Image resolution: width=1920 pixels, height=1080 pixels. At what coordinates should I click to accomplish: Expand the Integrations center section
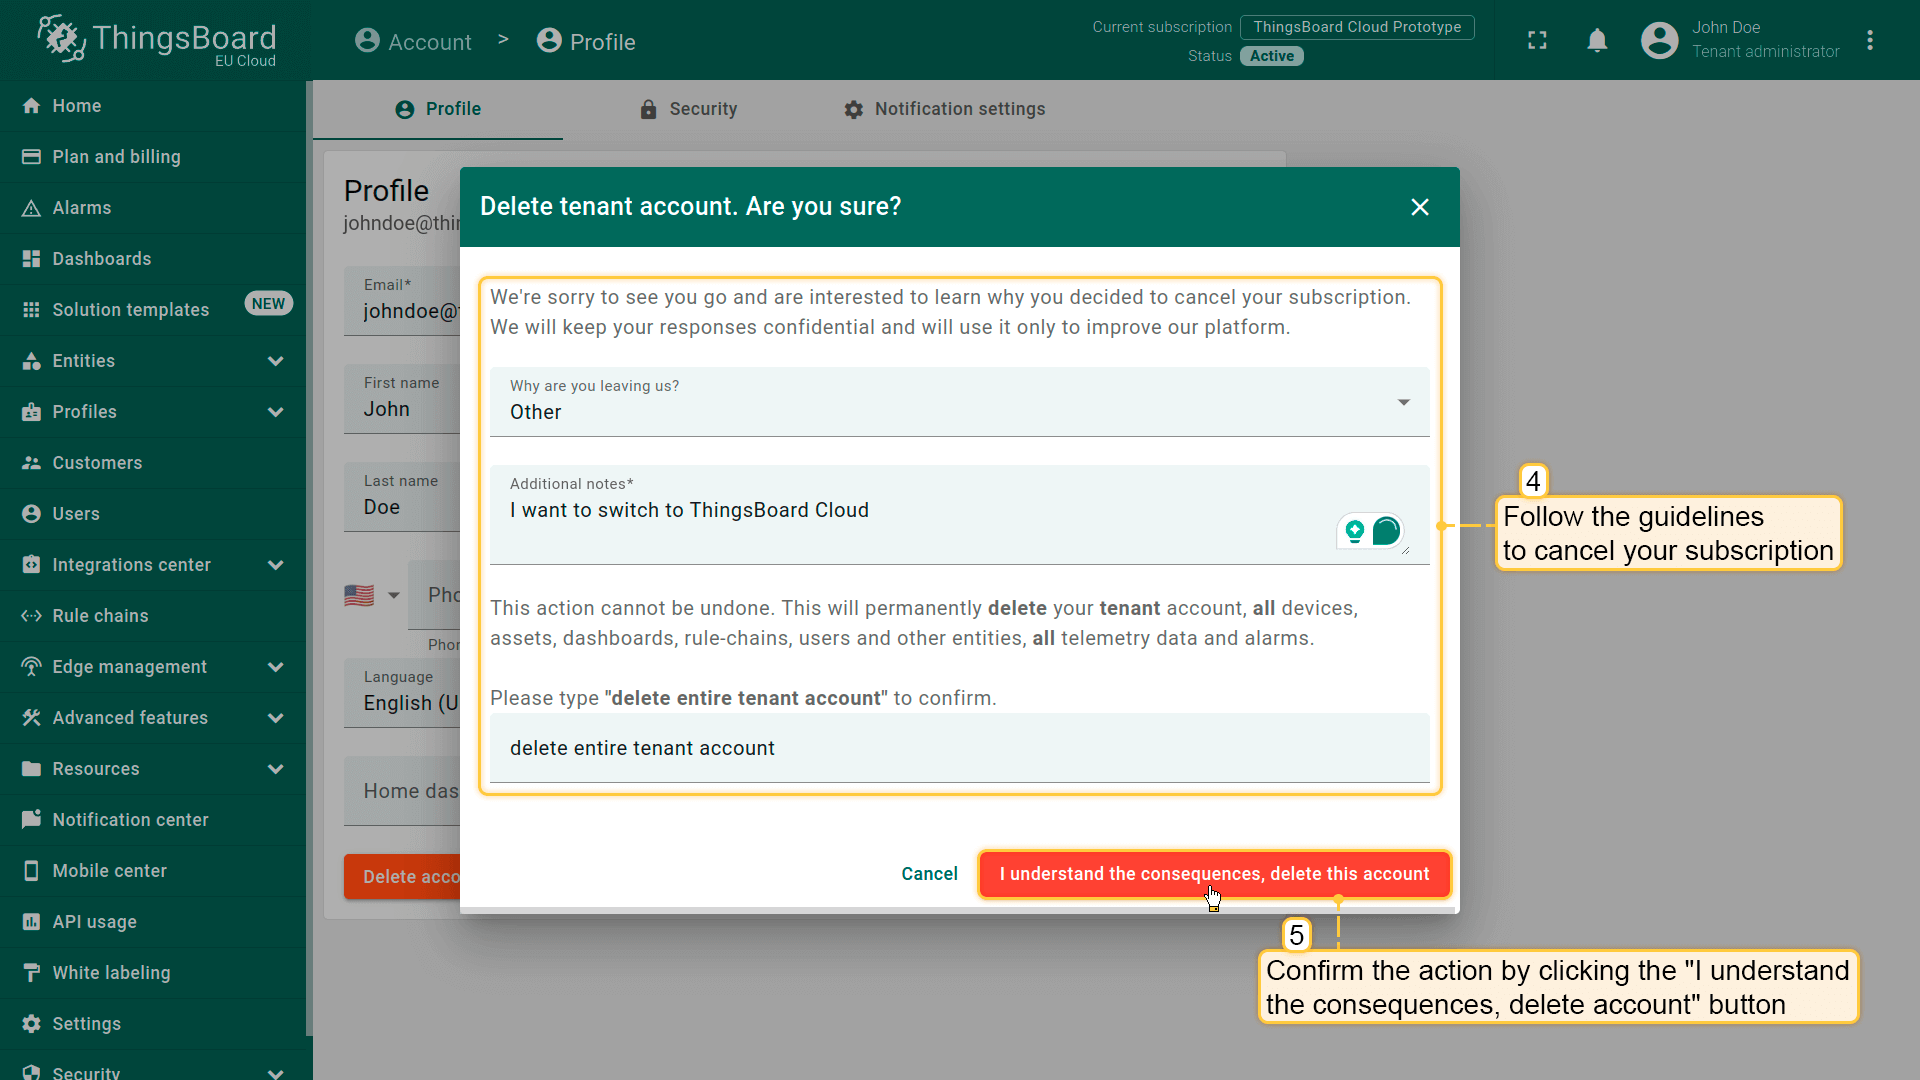coord(275,565)
